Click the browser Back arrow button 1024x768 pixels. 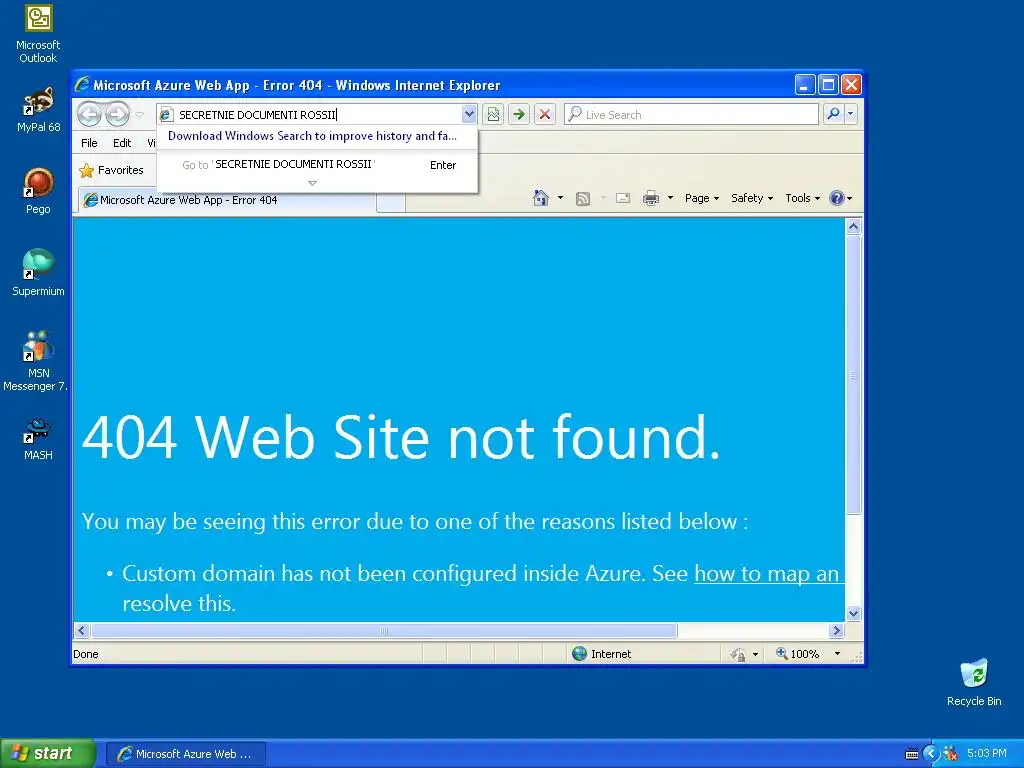point(89,114)
